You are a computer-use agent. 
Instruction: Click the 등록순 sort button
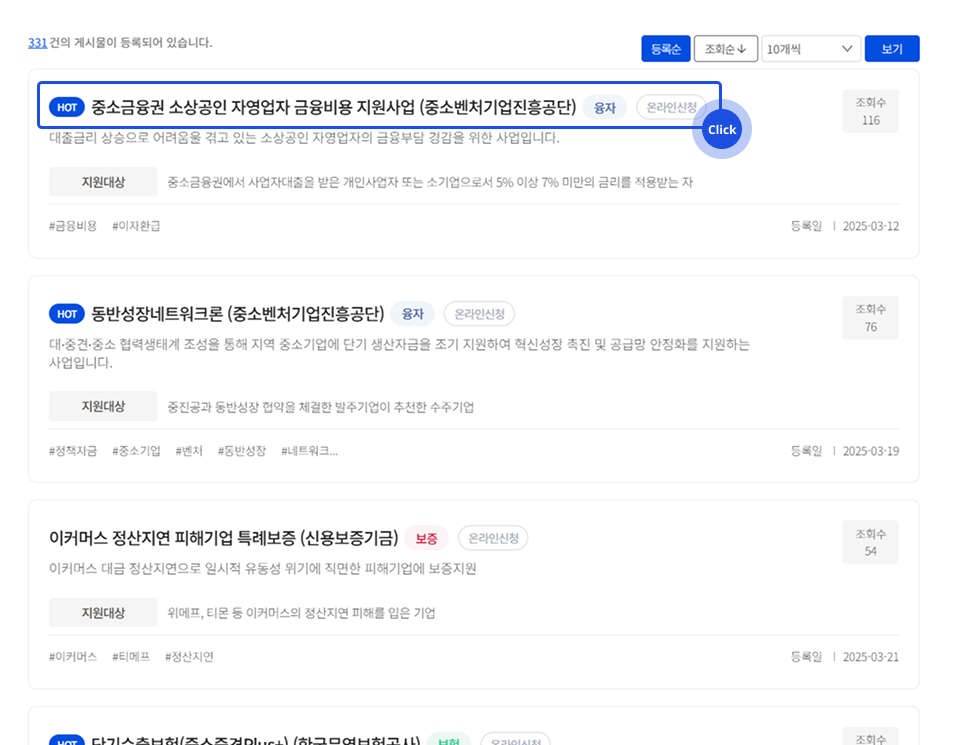click(x=666, y=49)
